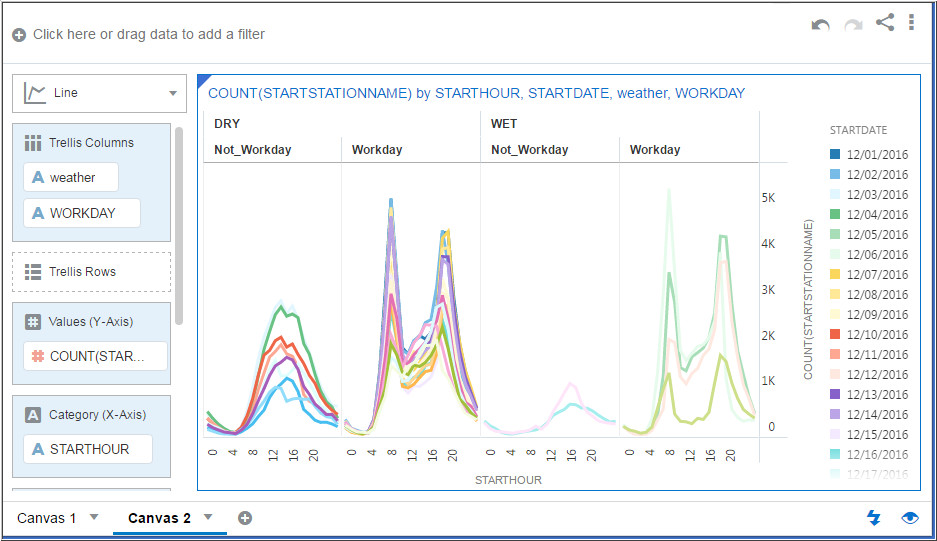The height and width of the screenshot is (541, 937).
Task: Click the lightning bolt auto-apply icon
Action: pyautogui.click(x=874, y=518)
